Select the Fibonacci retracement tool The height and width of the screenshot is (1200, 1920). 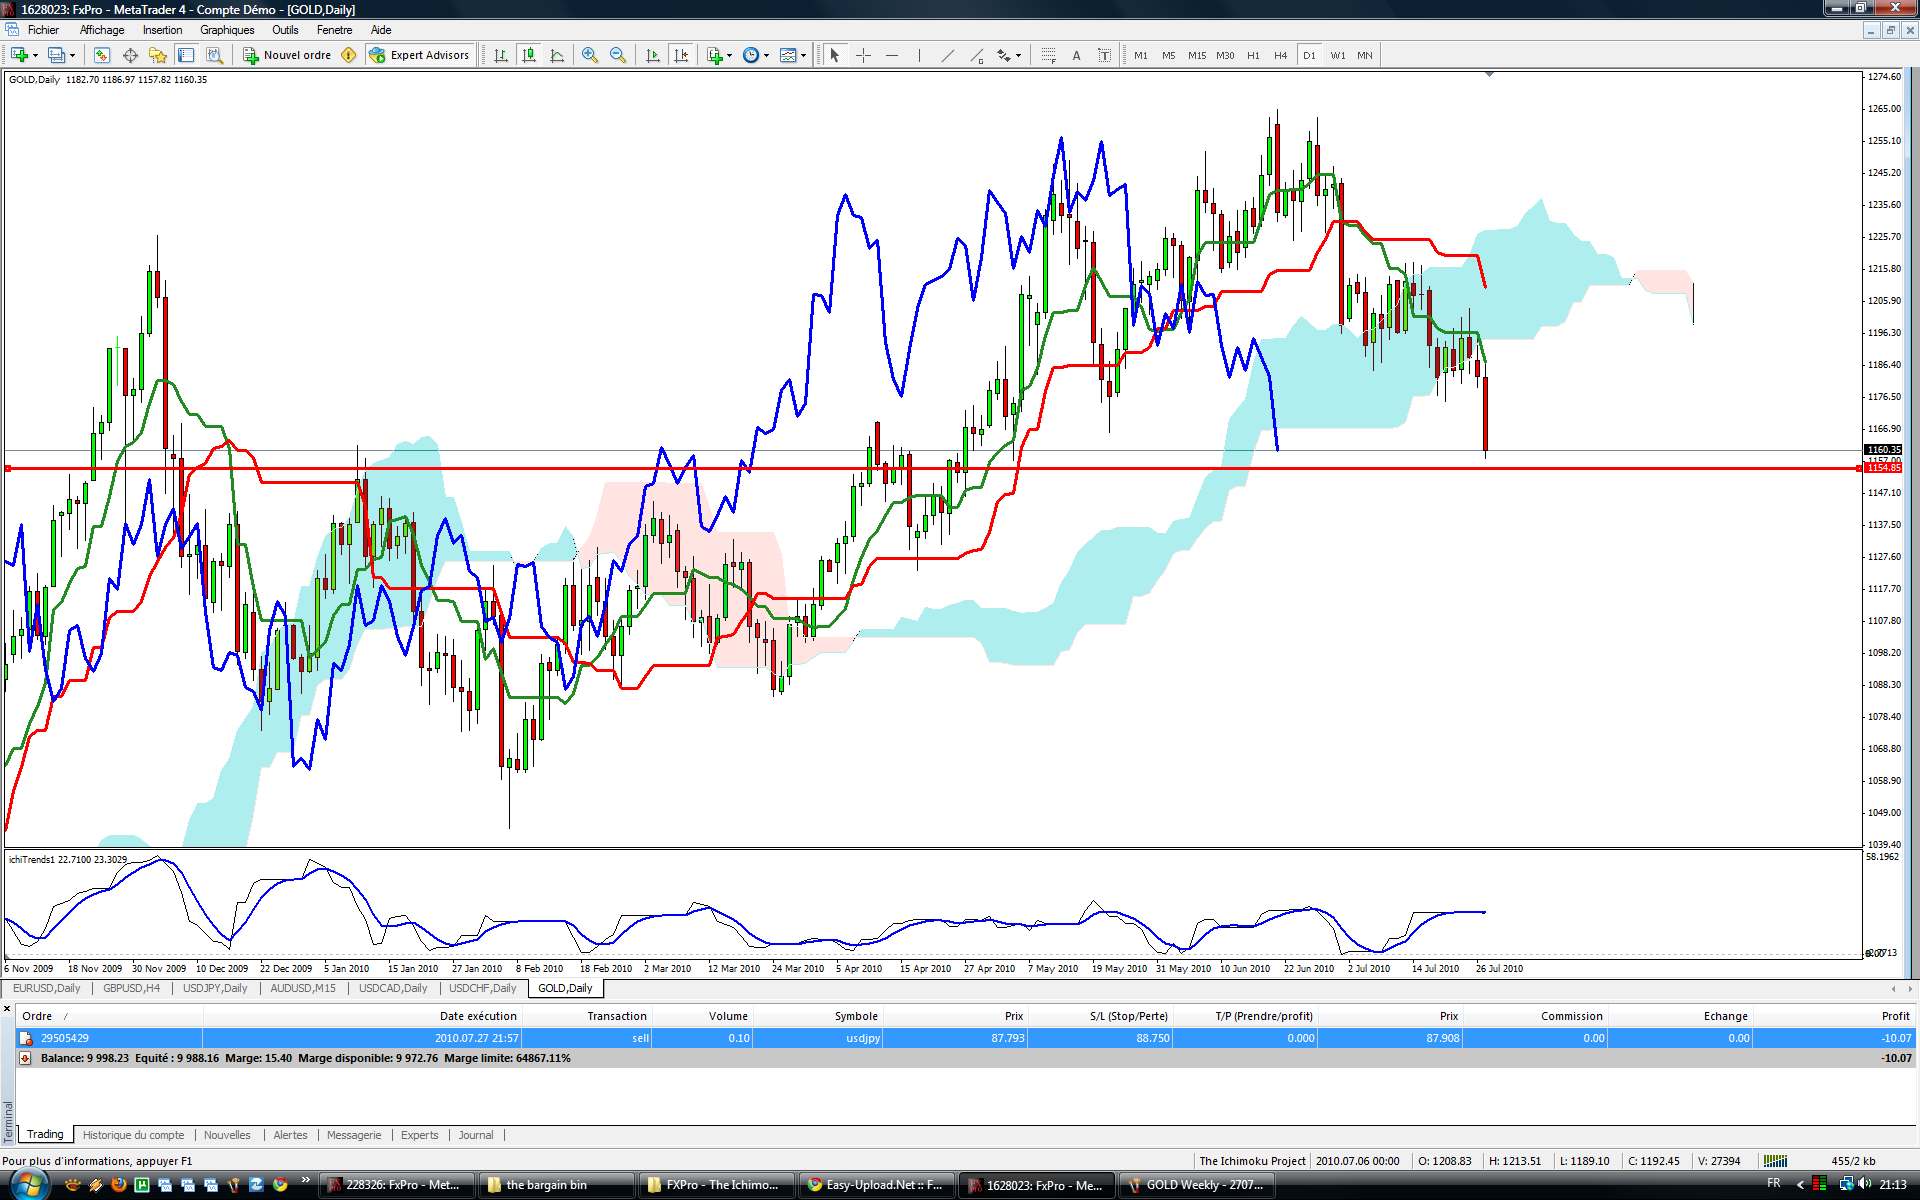[1048, 55]
